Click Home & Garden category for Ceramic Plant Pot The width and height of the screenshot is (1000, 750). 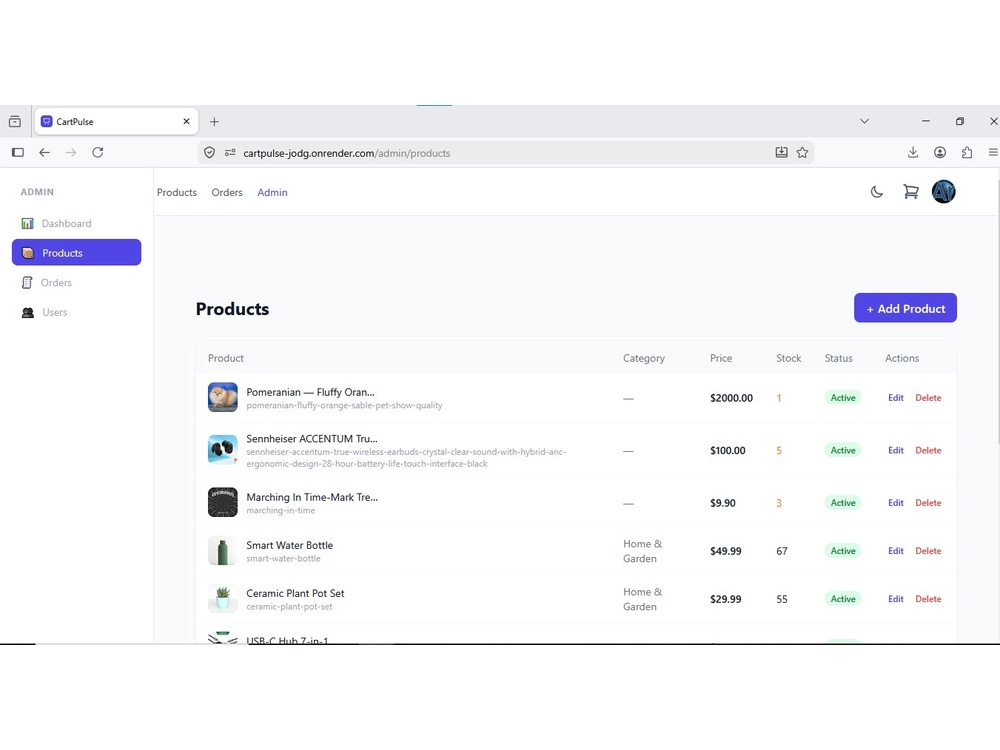[x=643, y=599]
